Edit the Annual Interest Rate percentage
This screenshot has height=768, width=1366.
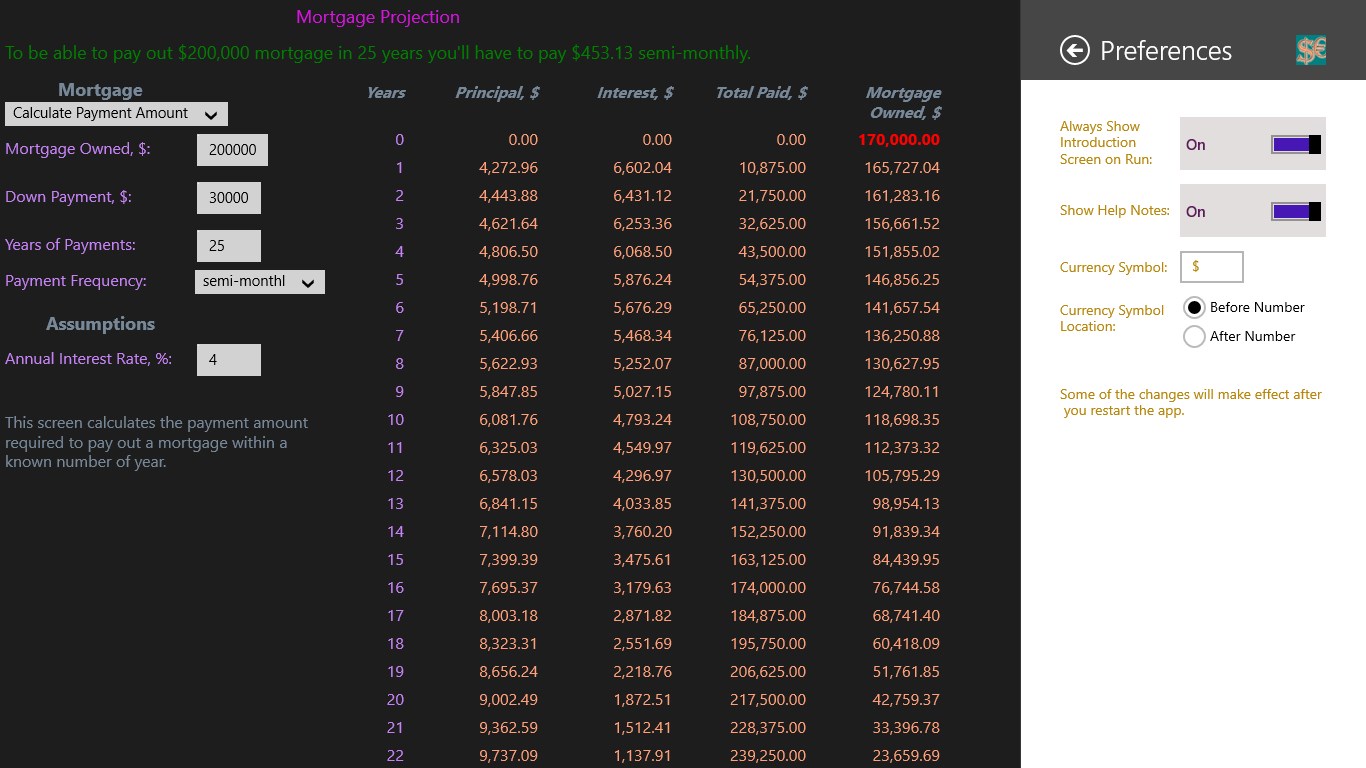tap(228, 359)
